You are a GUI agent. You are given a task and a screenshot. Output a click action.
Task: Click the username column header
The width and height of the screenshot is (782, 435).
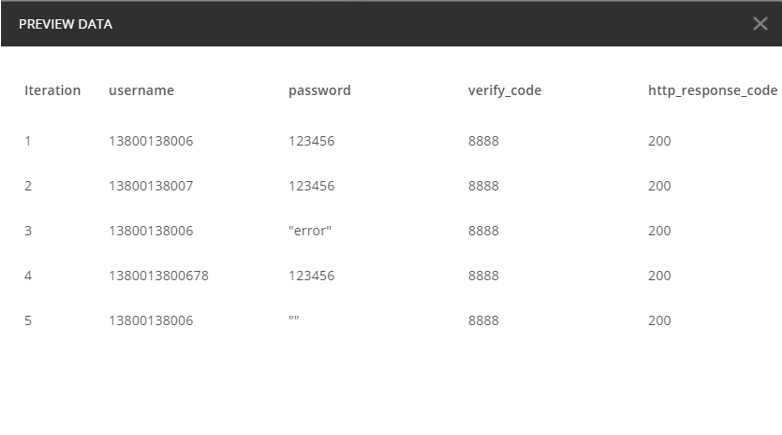coord(141,91)
